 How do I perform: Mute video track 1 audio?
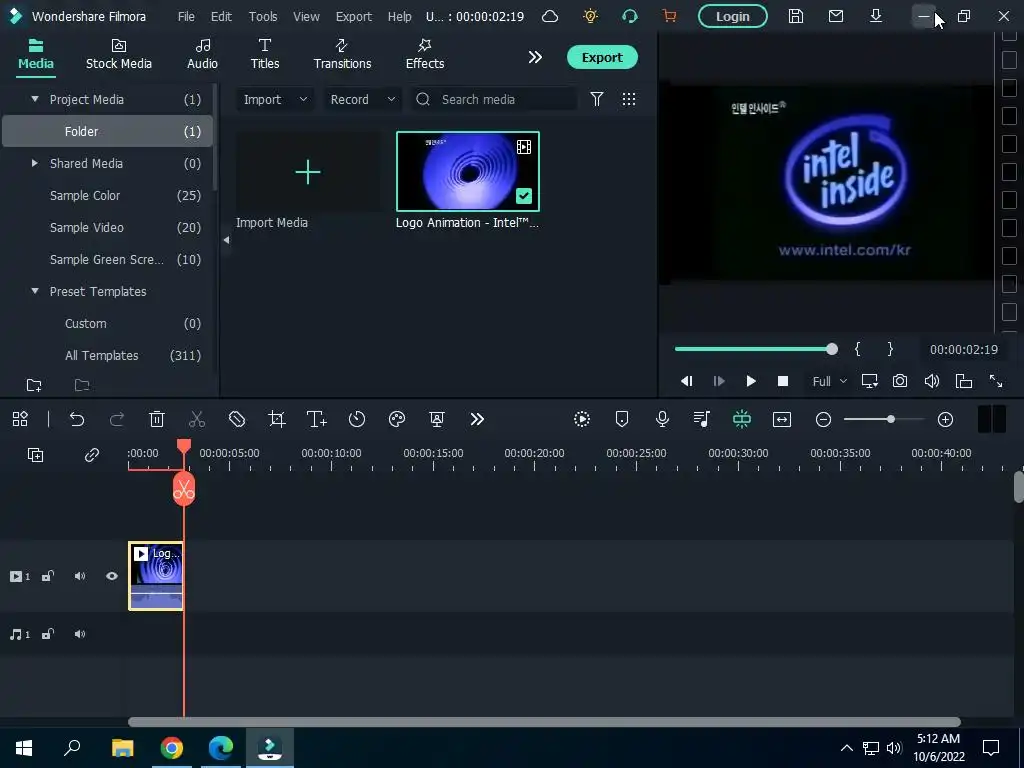tap(80, 577)
